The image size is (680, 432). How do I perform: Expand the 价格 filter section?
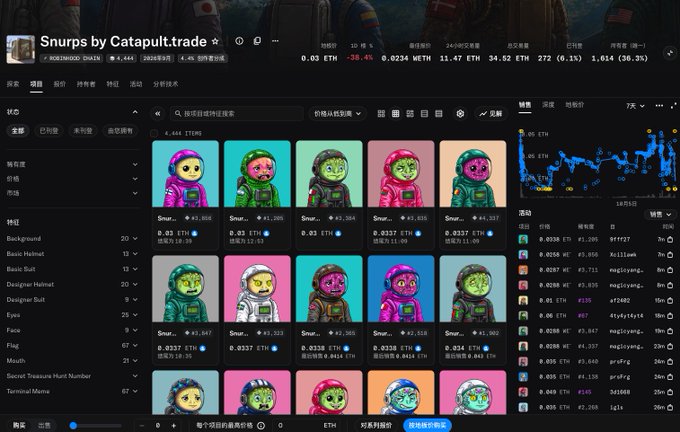tap(72, 179)
